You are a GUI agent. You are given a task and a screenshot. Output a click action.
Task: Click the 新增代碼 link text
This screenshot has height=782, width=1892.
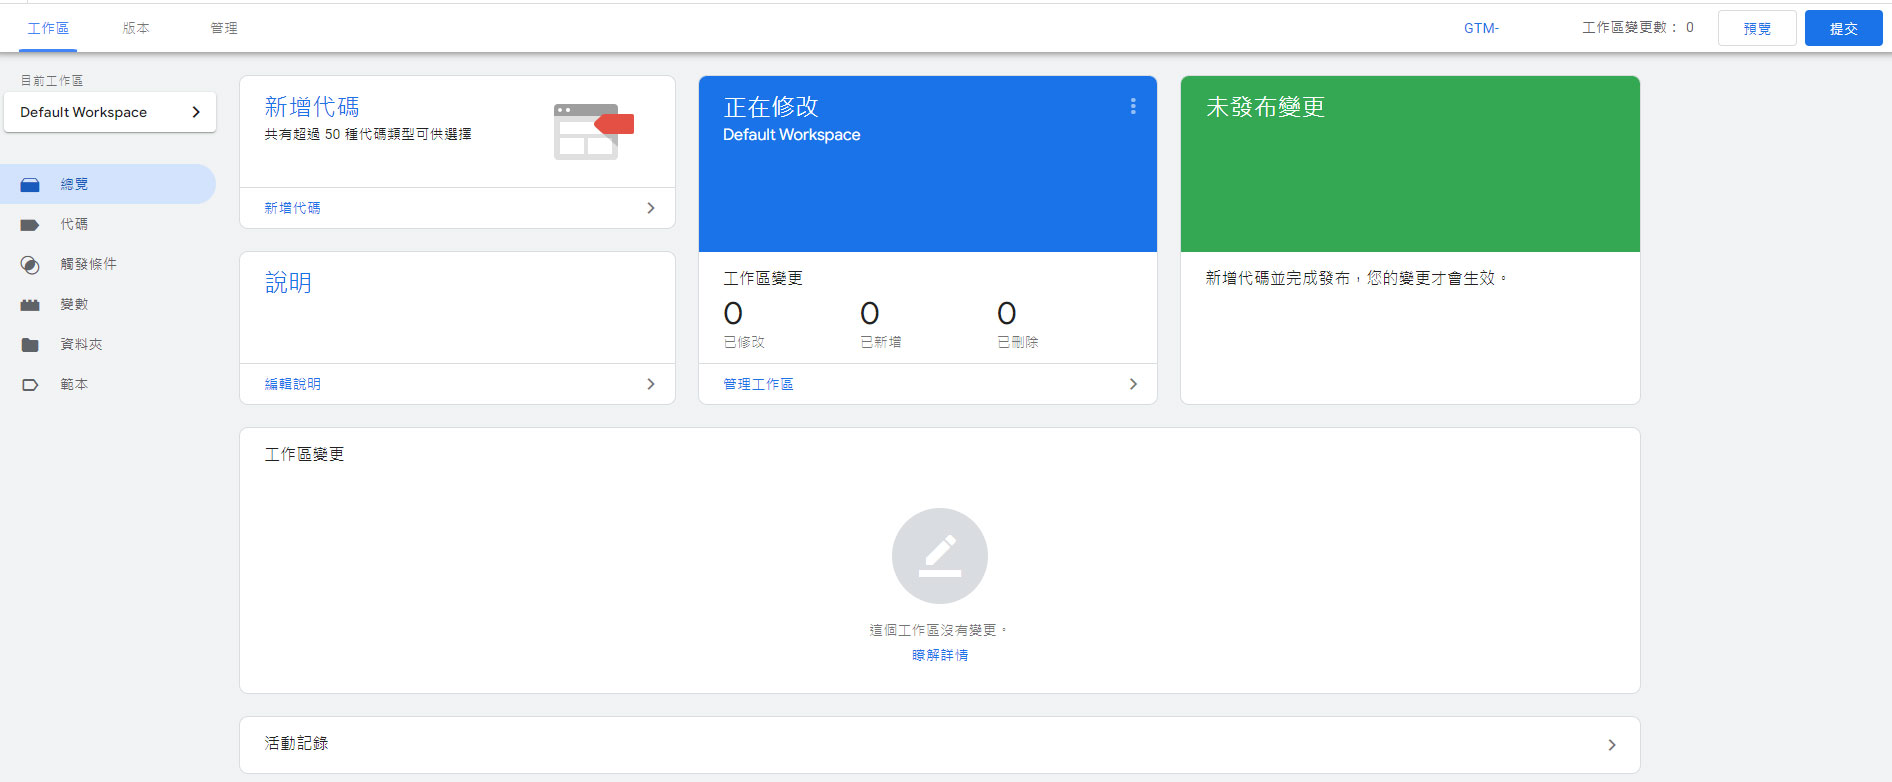pos(292,208)
